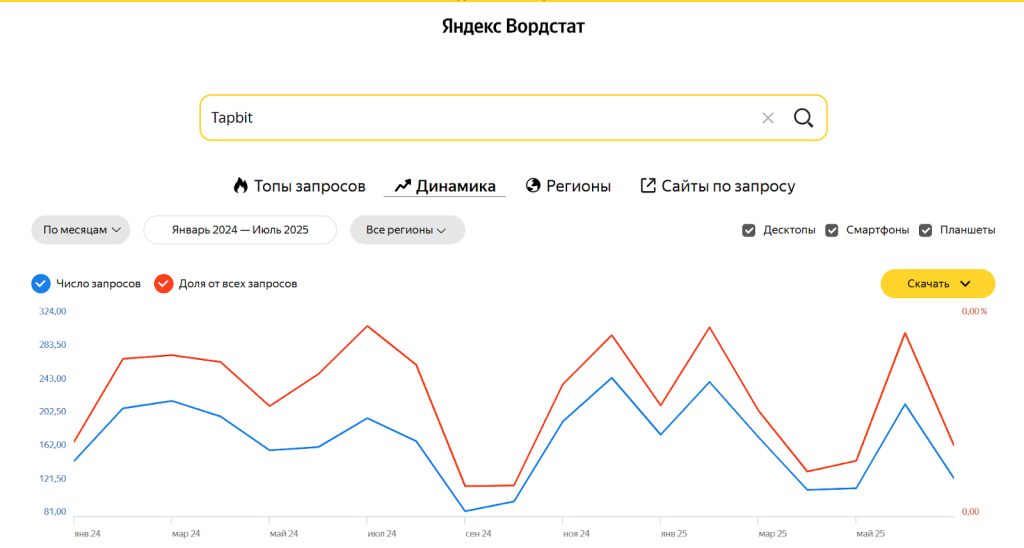
Task: Open the Регионы tab
Action: tap(578, 186)
